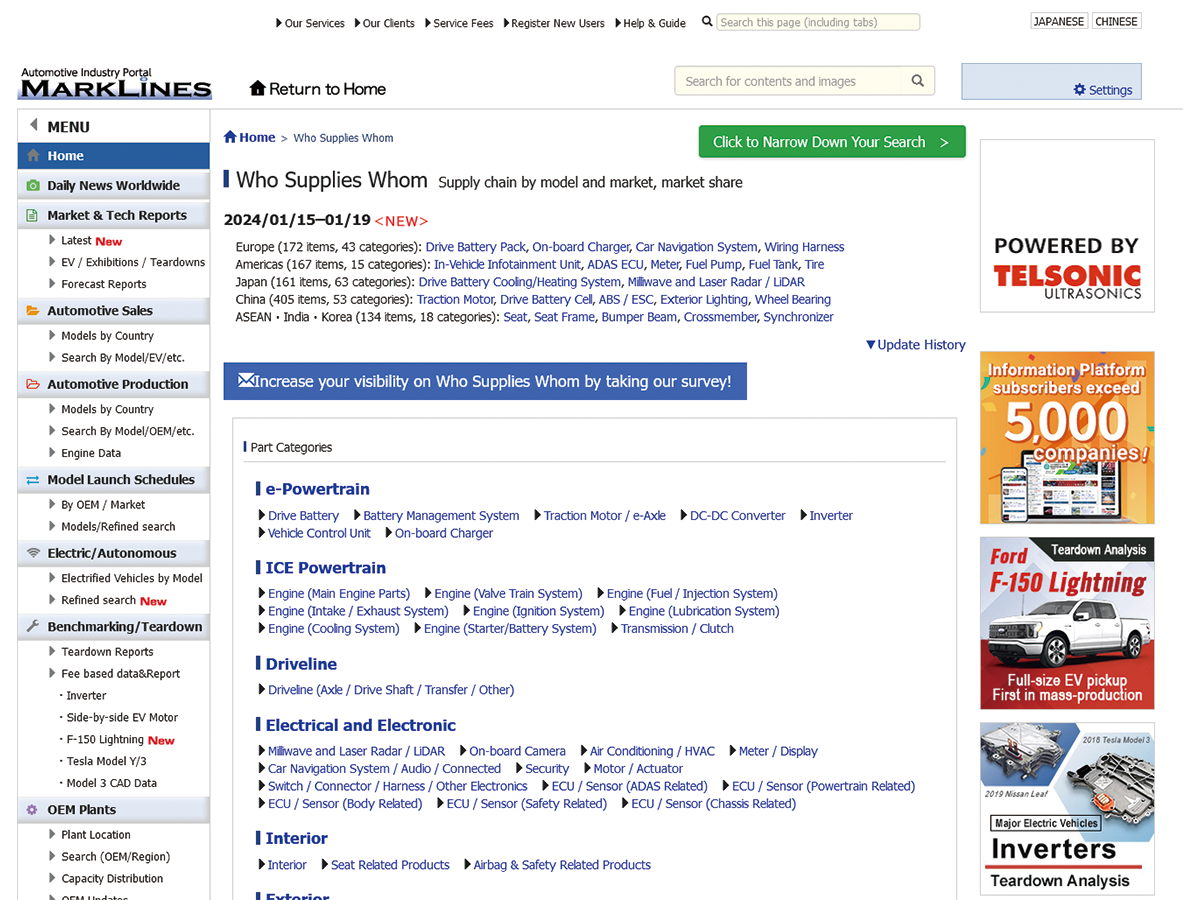Open Settings gear icon
Viewport: 1200px width, 900px height.
point(1079,90)
